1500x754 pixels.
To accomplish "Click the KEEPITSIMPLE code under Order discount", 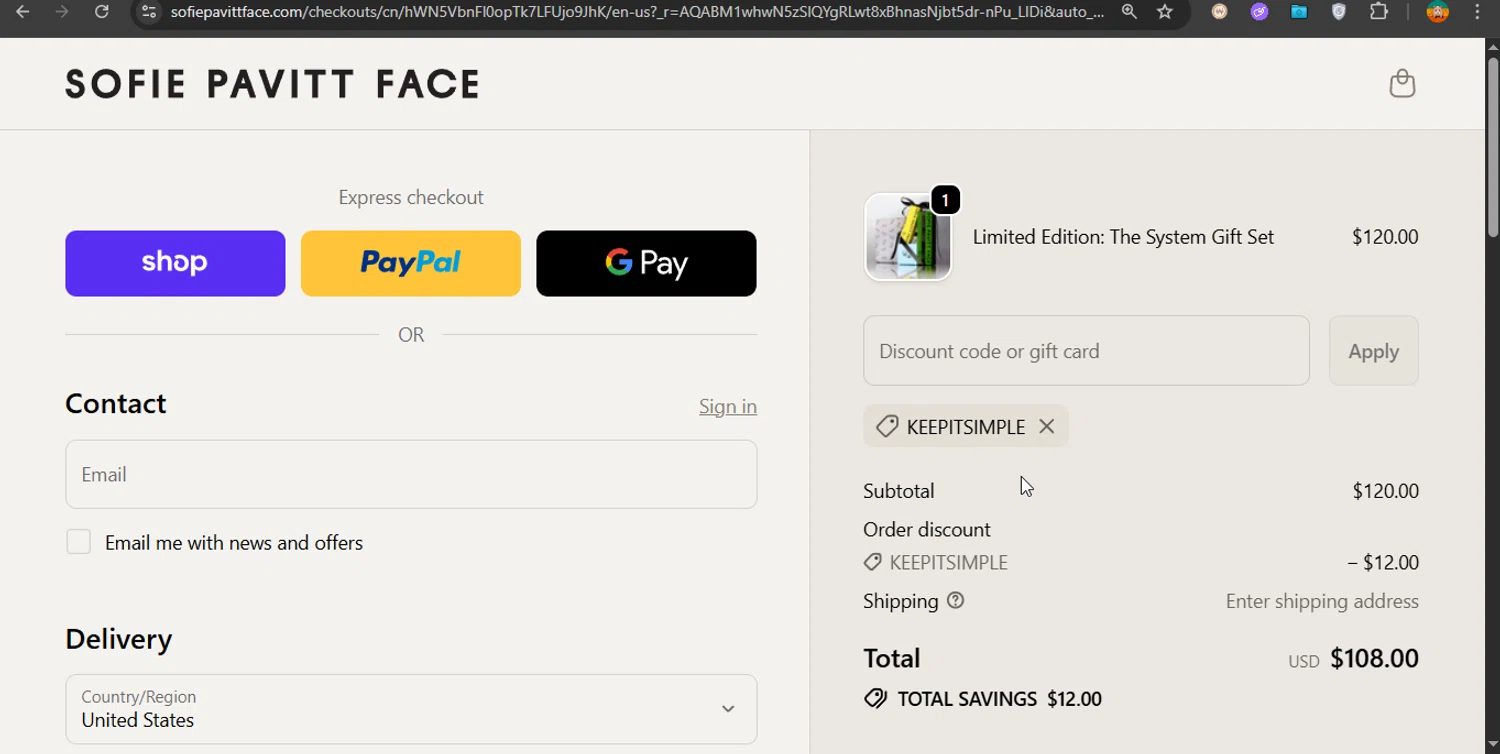I will 948,562.
